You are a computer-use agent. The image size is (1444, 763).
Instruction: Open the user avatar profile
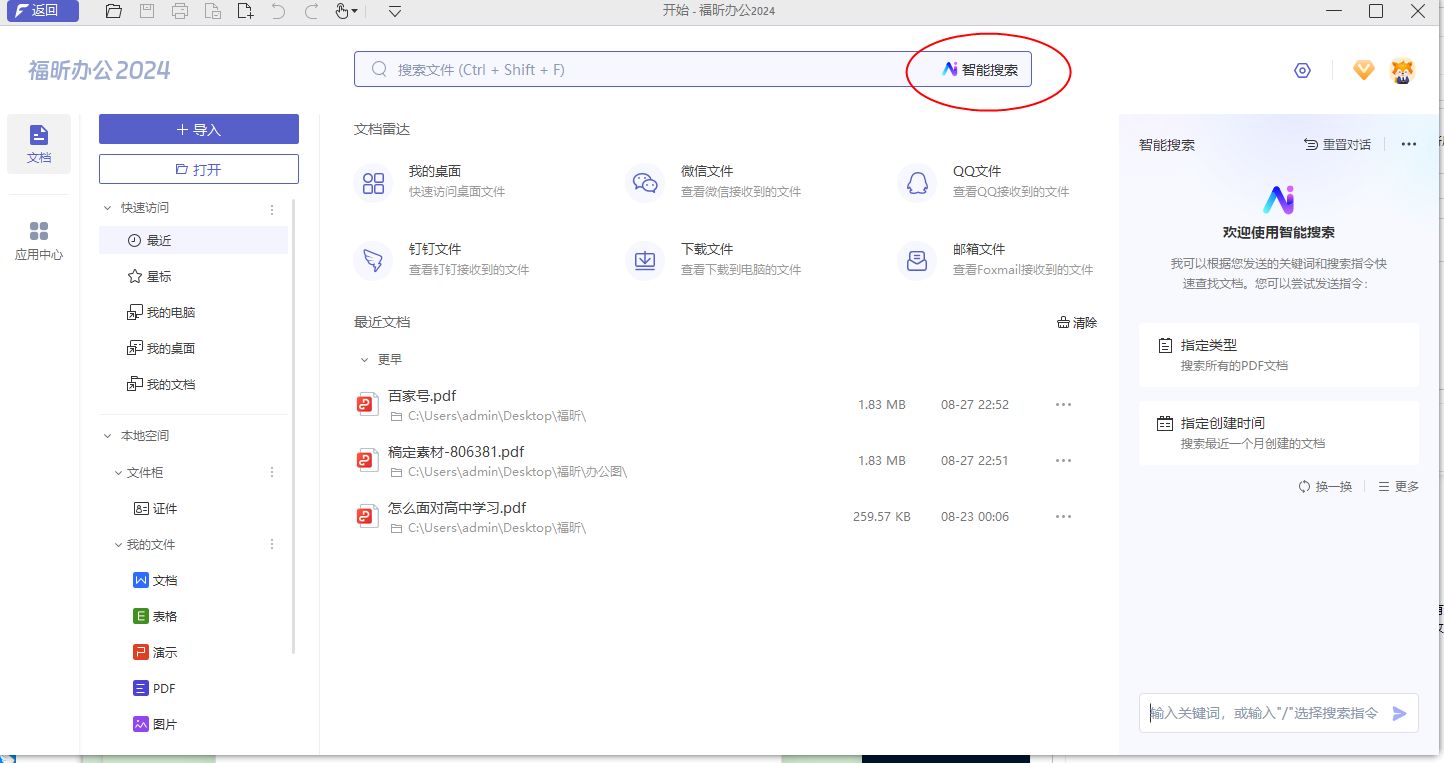pos(1403,71)
